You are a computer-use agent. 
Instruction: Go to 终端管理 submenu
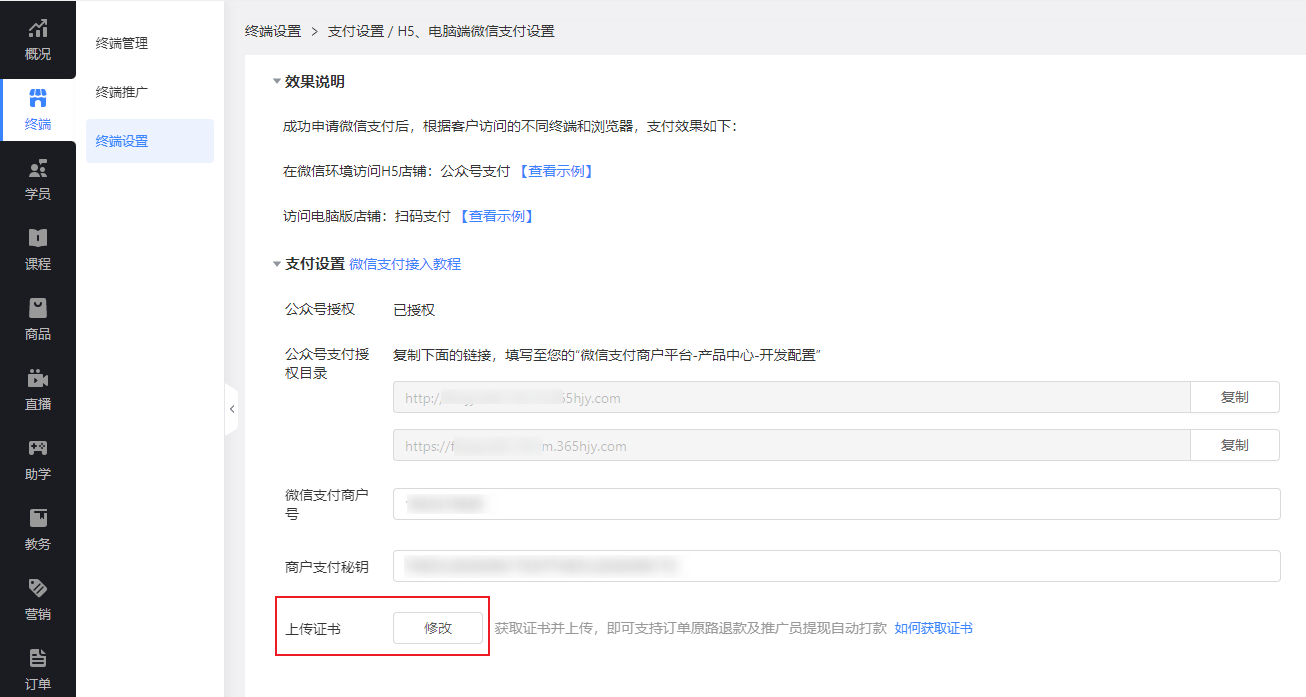[122, 43]
